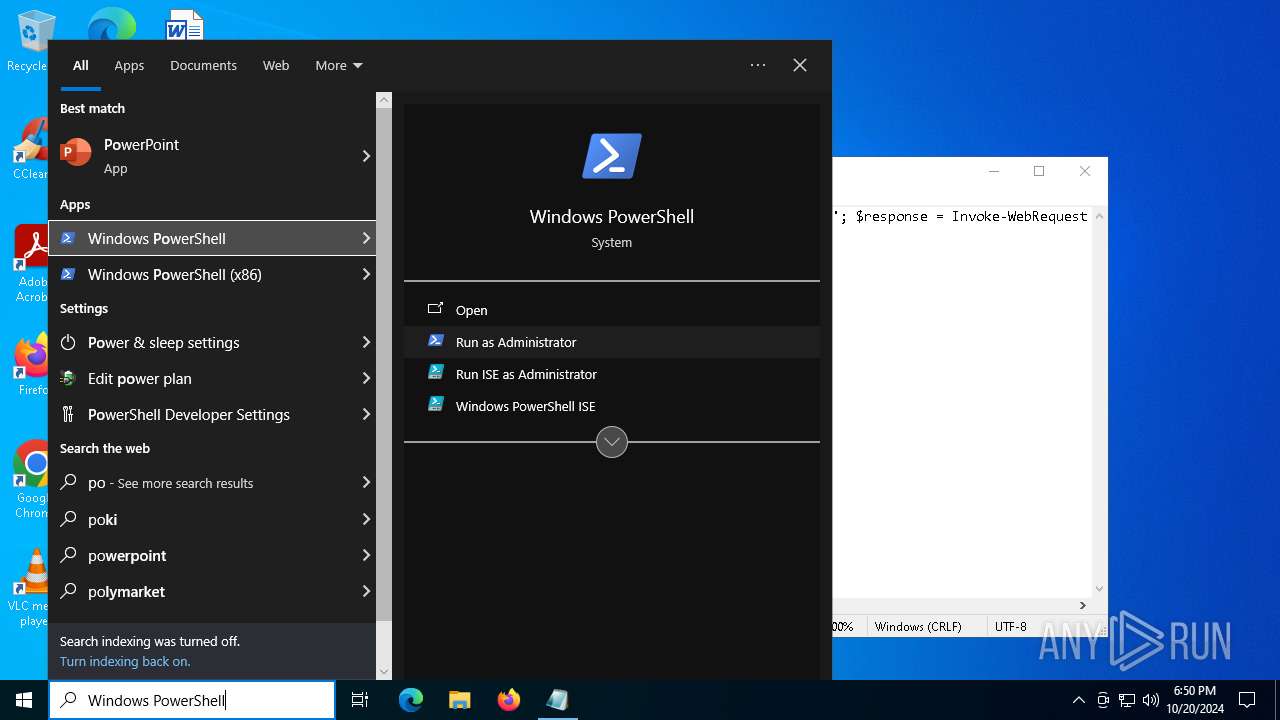
Task: Expand Edit power plan arrow
Action: pos(366,378)
